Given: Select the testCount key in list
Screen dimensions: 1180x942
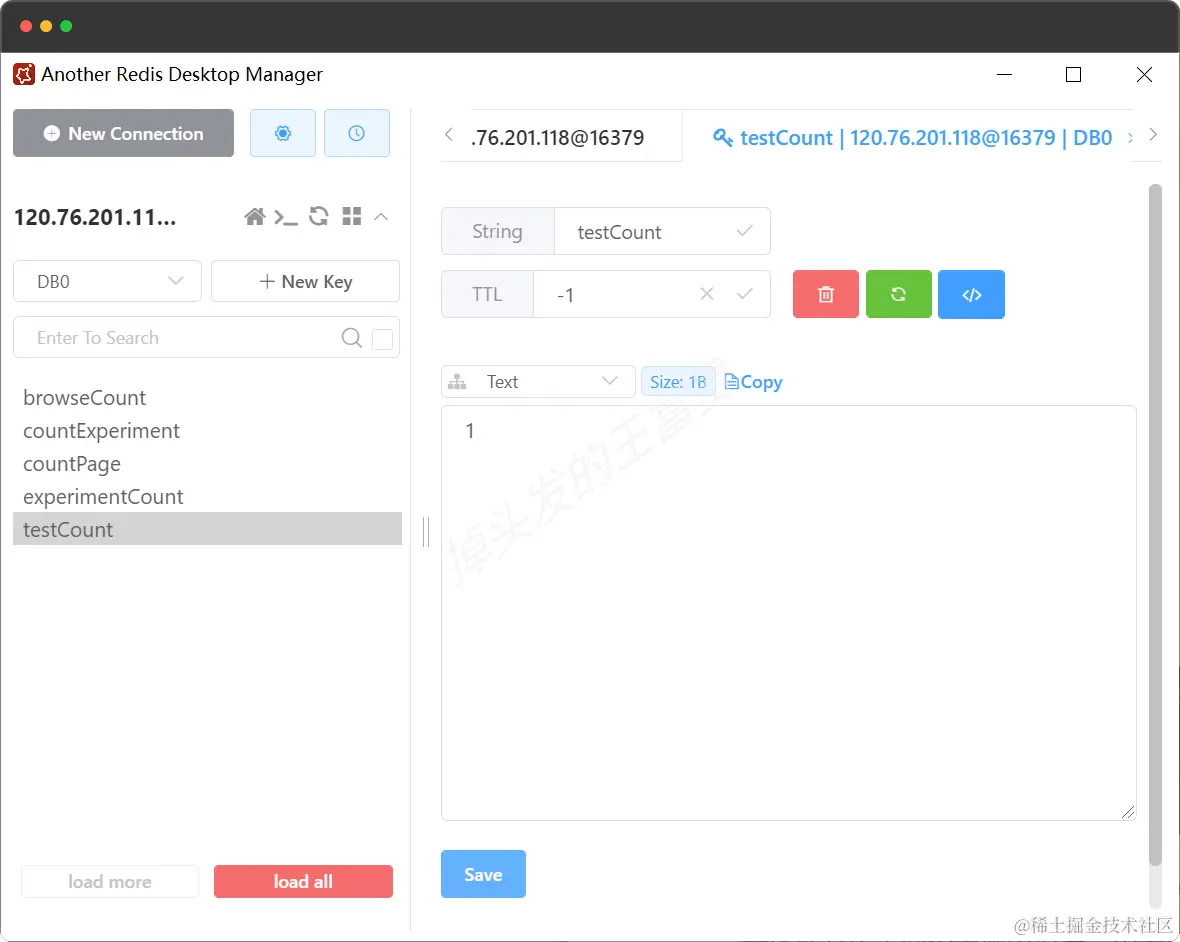Looking at the screenshot, I should [x=208, y=529].
